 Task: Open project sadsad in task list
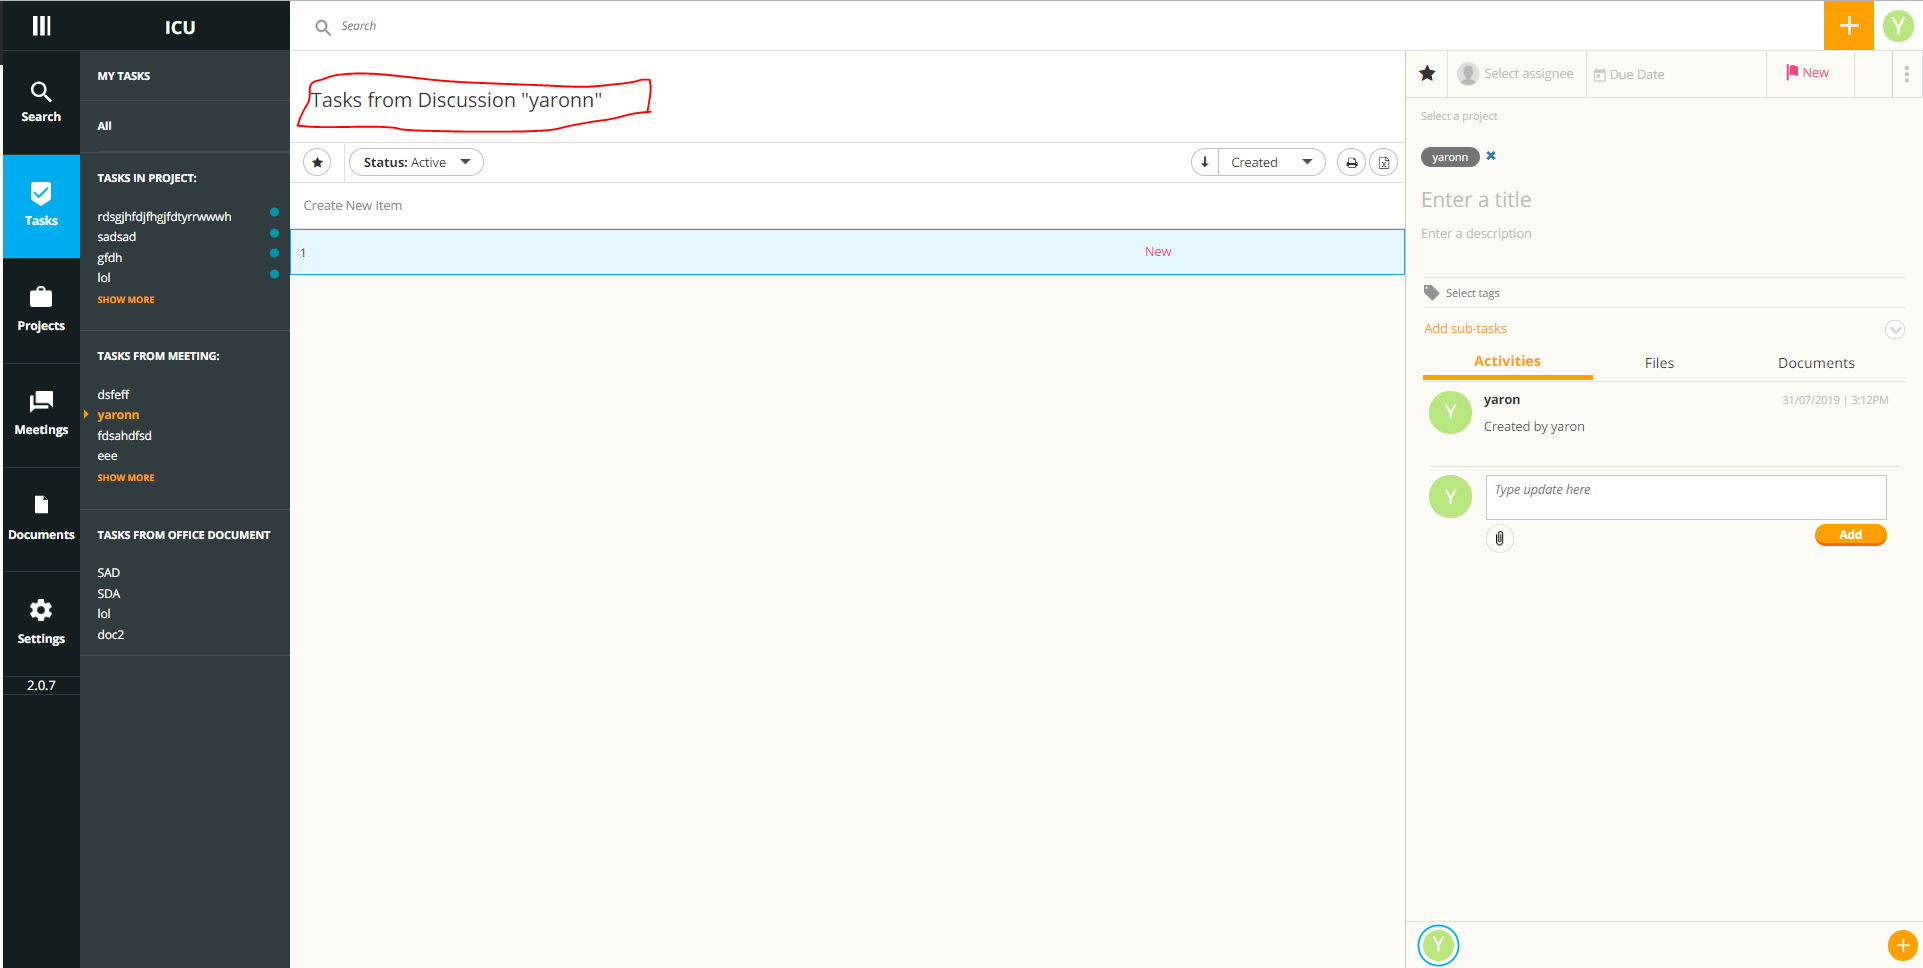(x=117, y=237)
